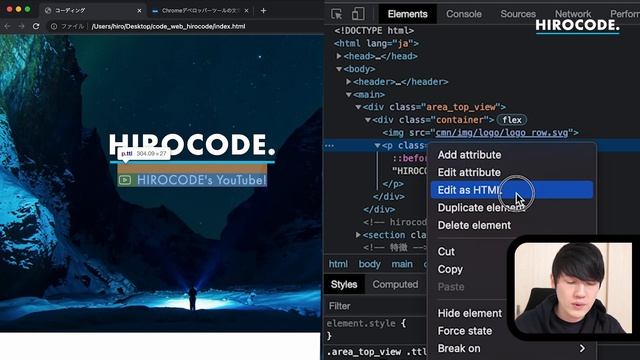This screenshot has height=360, width=640.
Task: Close the コーディング browser tab
Action: 139,11
